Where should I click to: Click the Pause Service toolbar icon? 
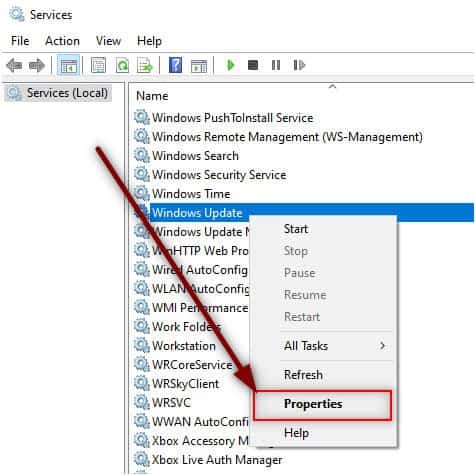(276, 65)
